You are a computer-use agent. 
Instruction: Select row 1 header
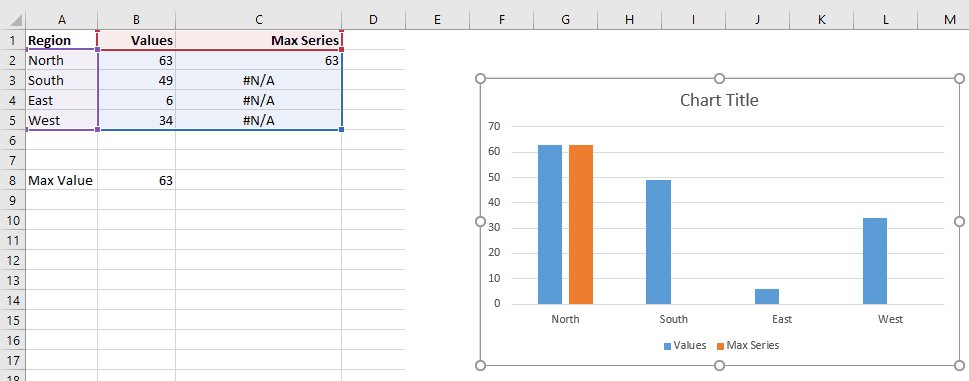[13, 40]
